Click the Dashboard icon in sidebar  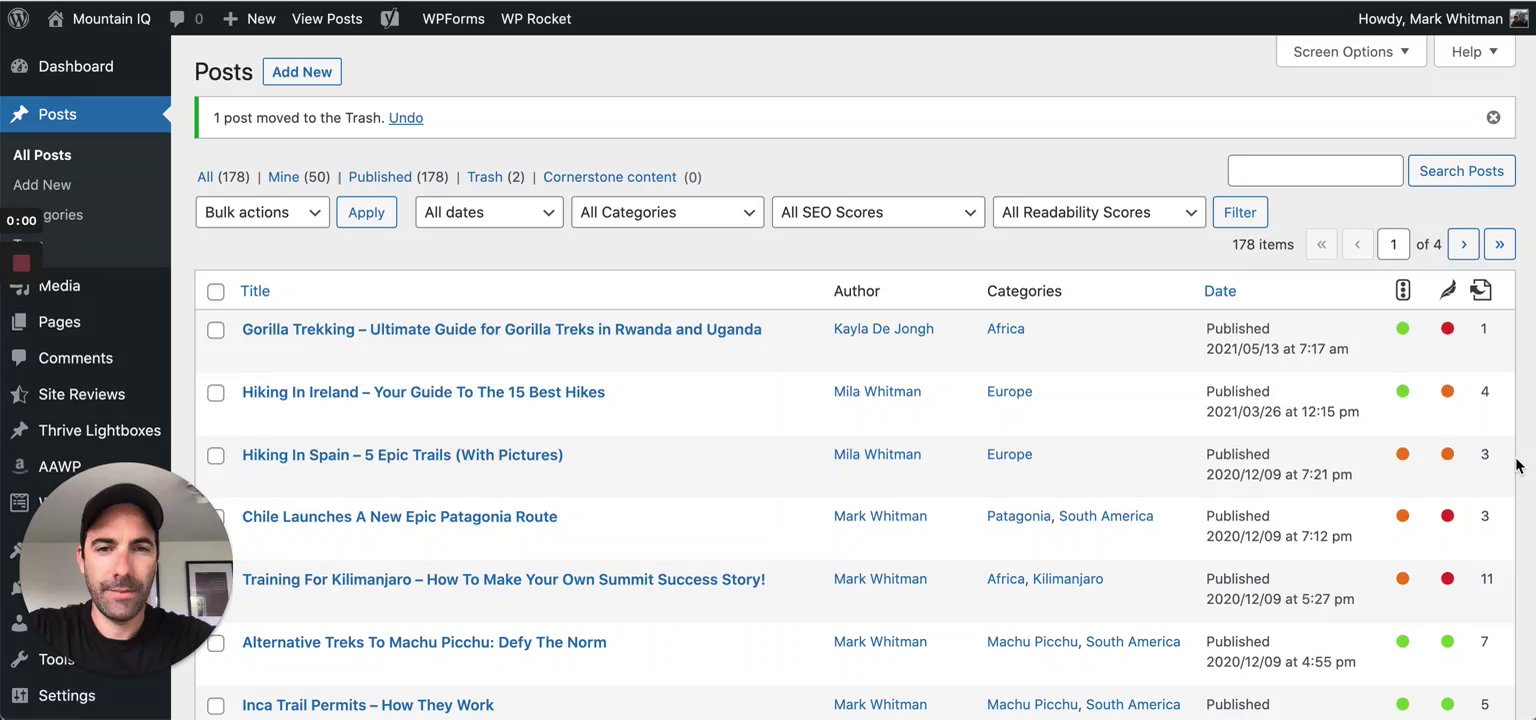click(x=19, y=66)
